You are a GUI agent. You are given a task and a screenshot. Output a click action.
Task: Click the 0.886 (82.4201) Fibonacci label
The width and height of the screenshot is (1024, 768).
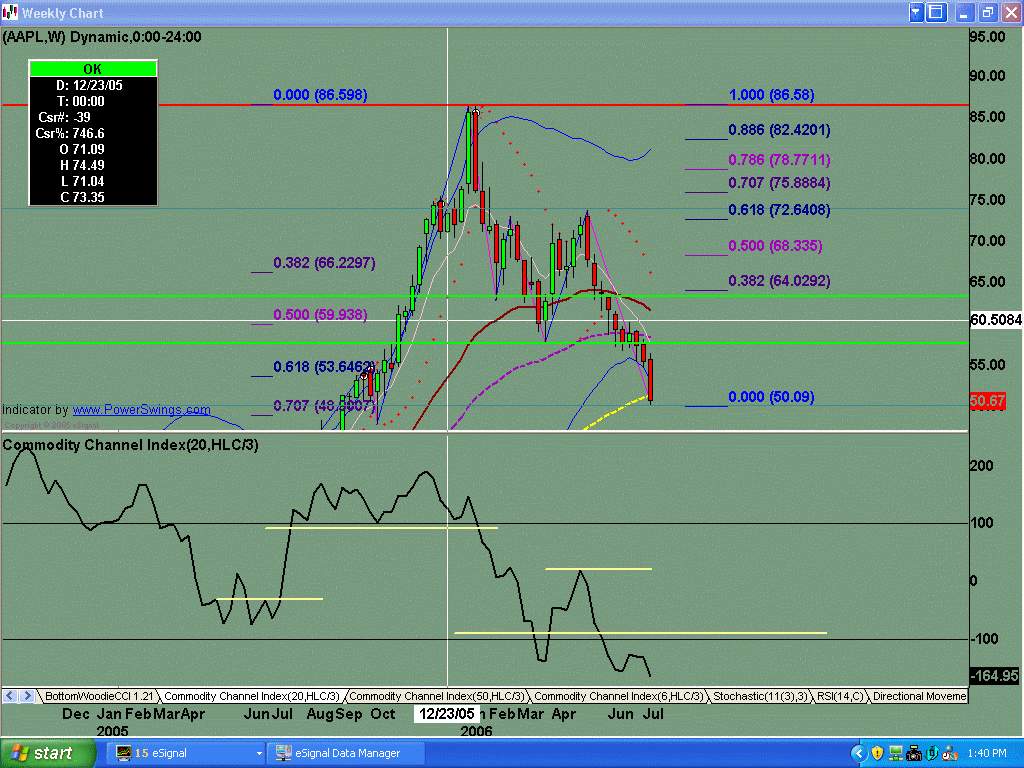point(779,130)
